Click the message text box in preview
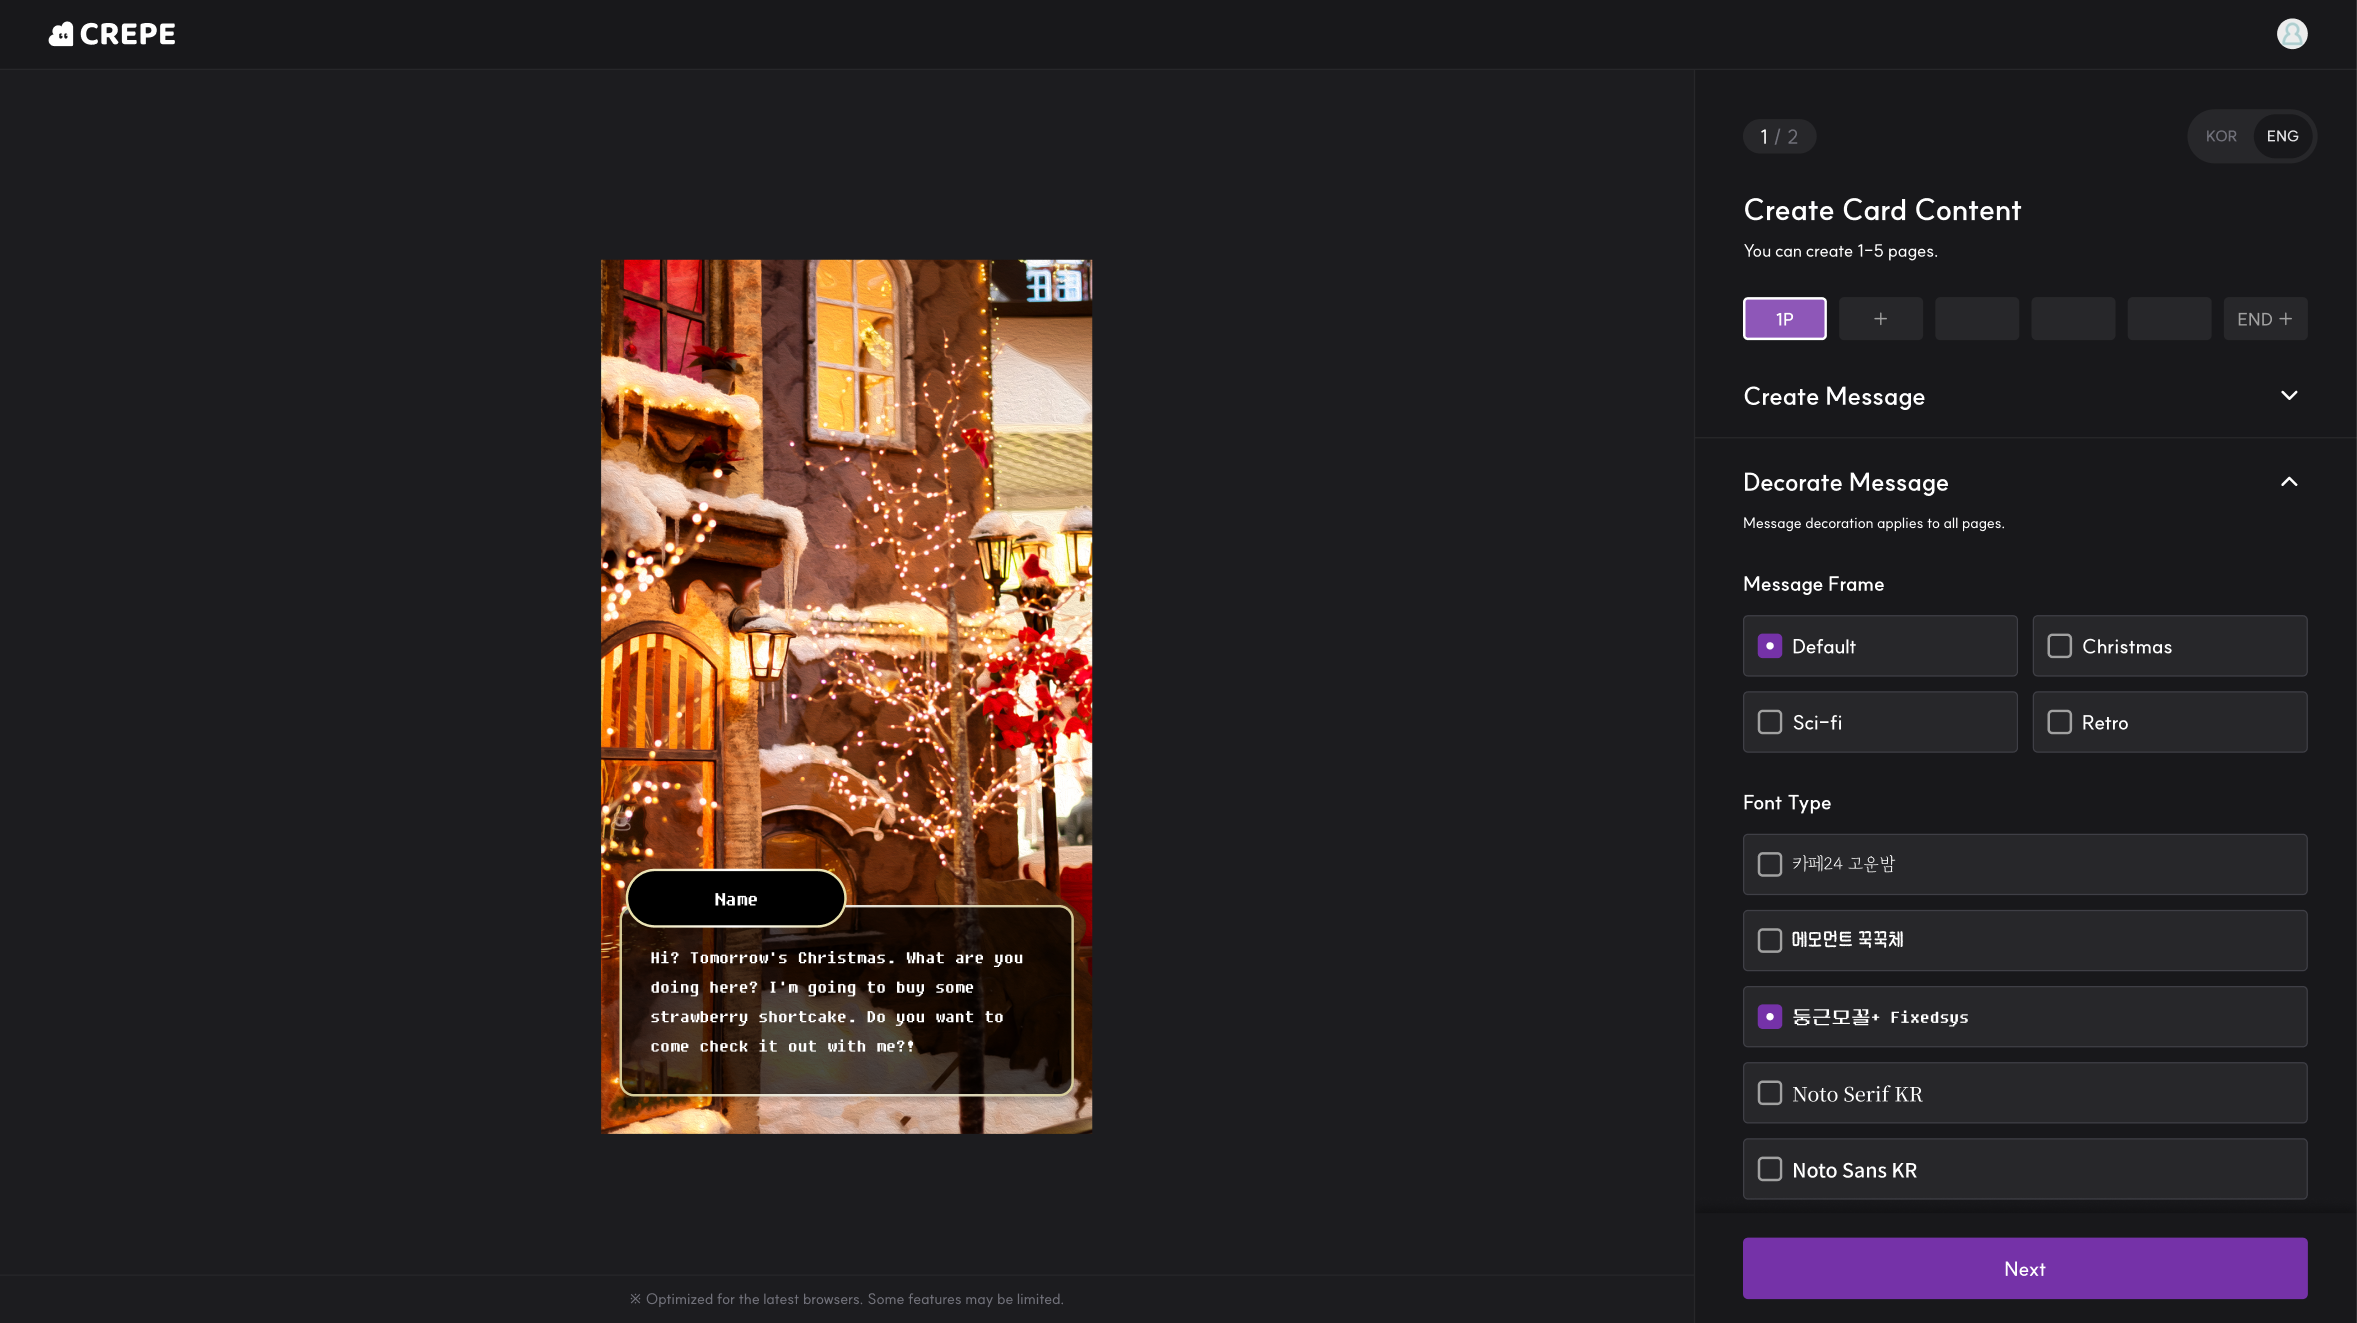Image resolution: width=2357 pixels, height=1323 pixels. coord(846,1002)
